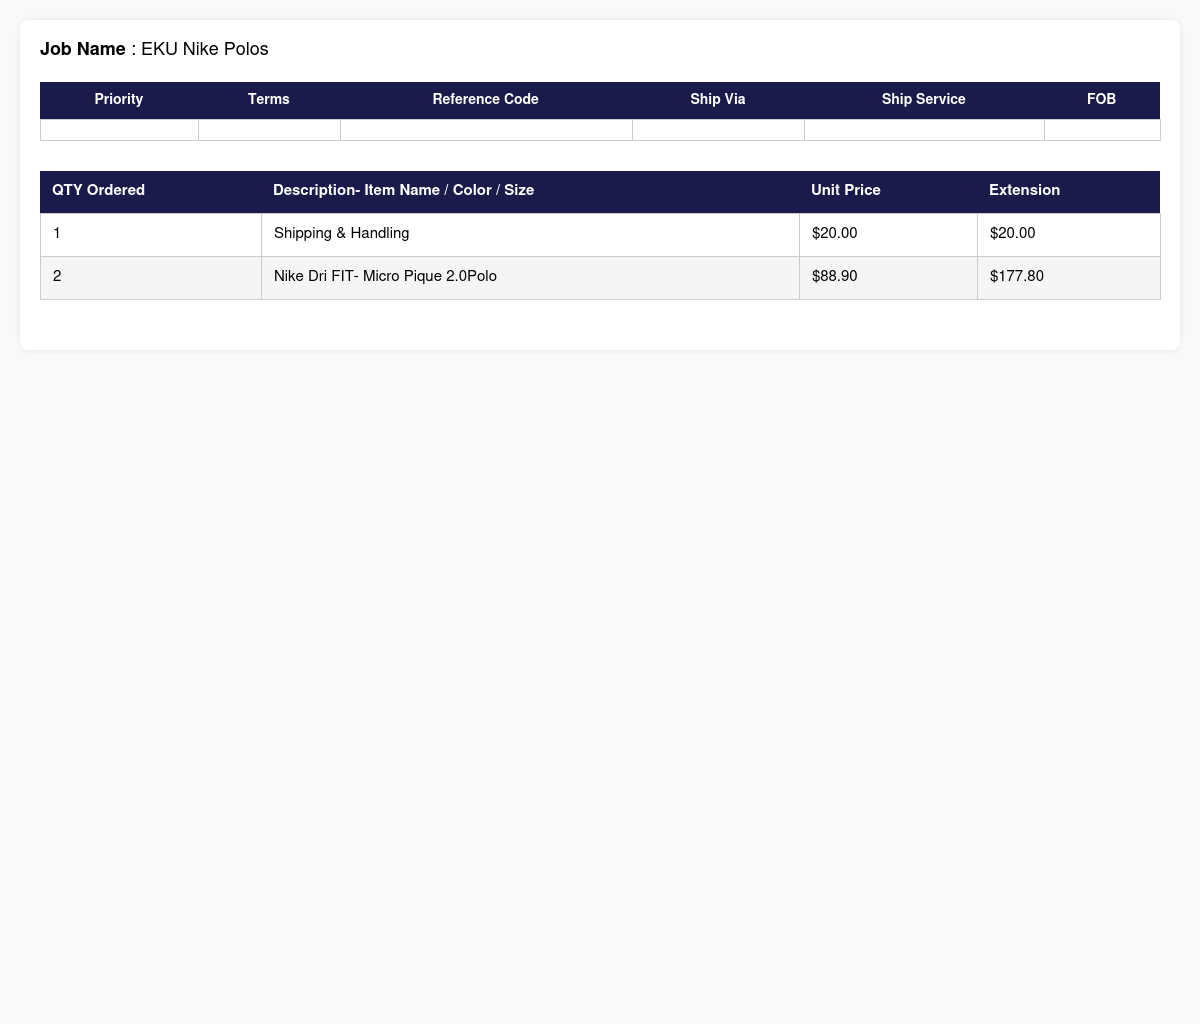This screenshot has height=1024, width=1200.
Task: Click the empty Terms value cell
Action: (269, 130)
